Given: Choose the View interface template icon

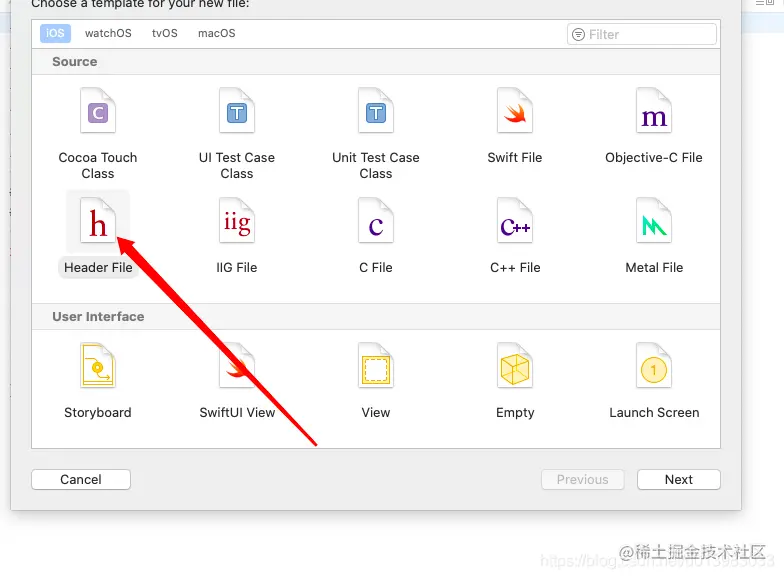Looking at the screenshot, I should (x=376, y=366).
